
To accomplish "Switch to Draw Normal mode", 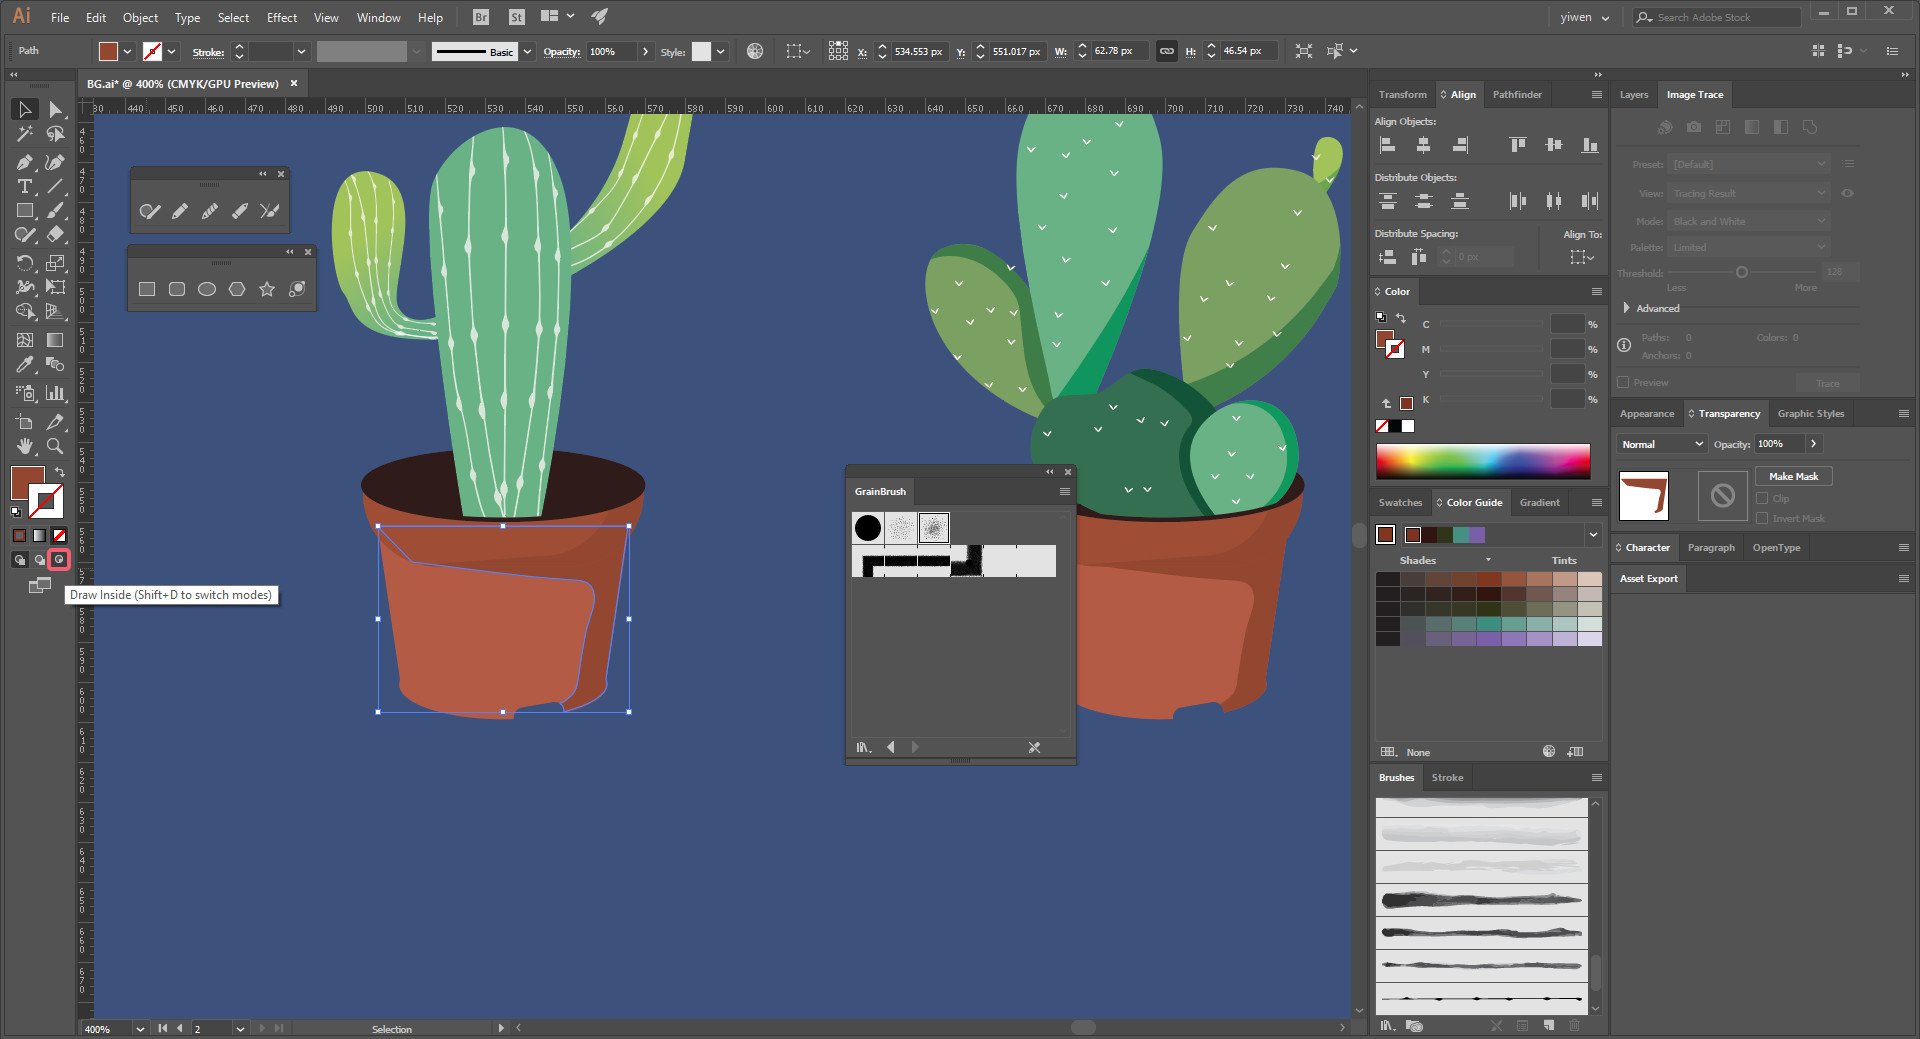I will coord(20,560).
